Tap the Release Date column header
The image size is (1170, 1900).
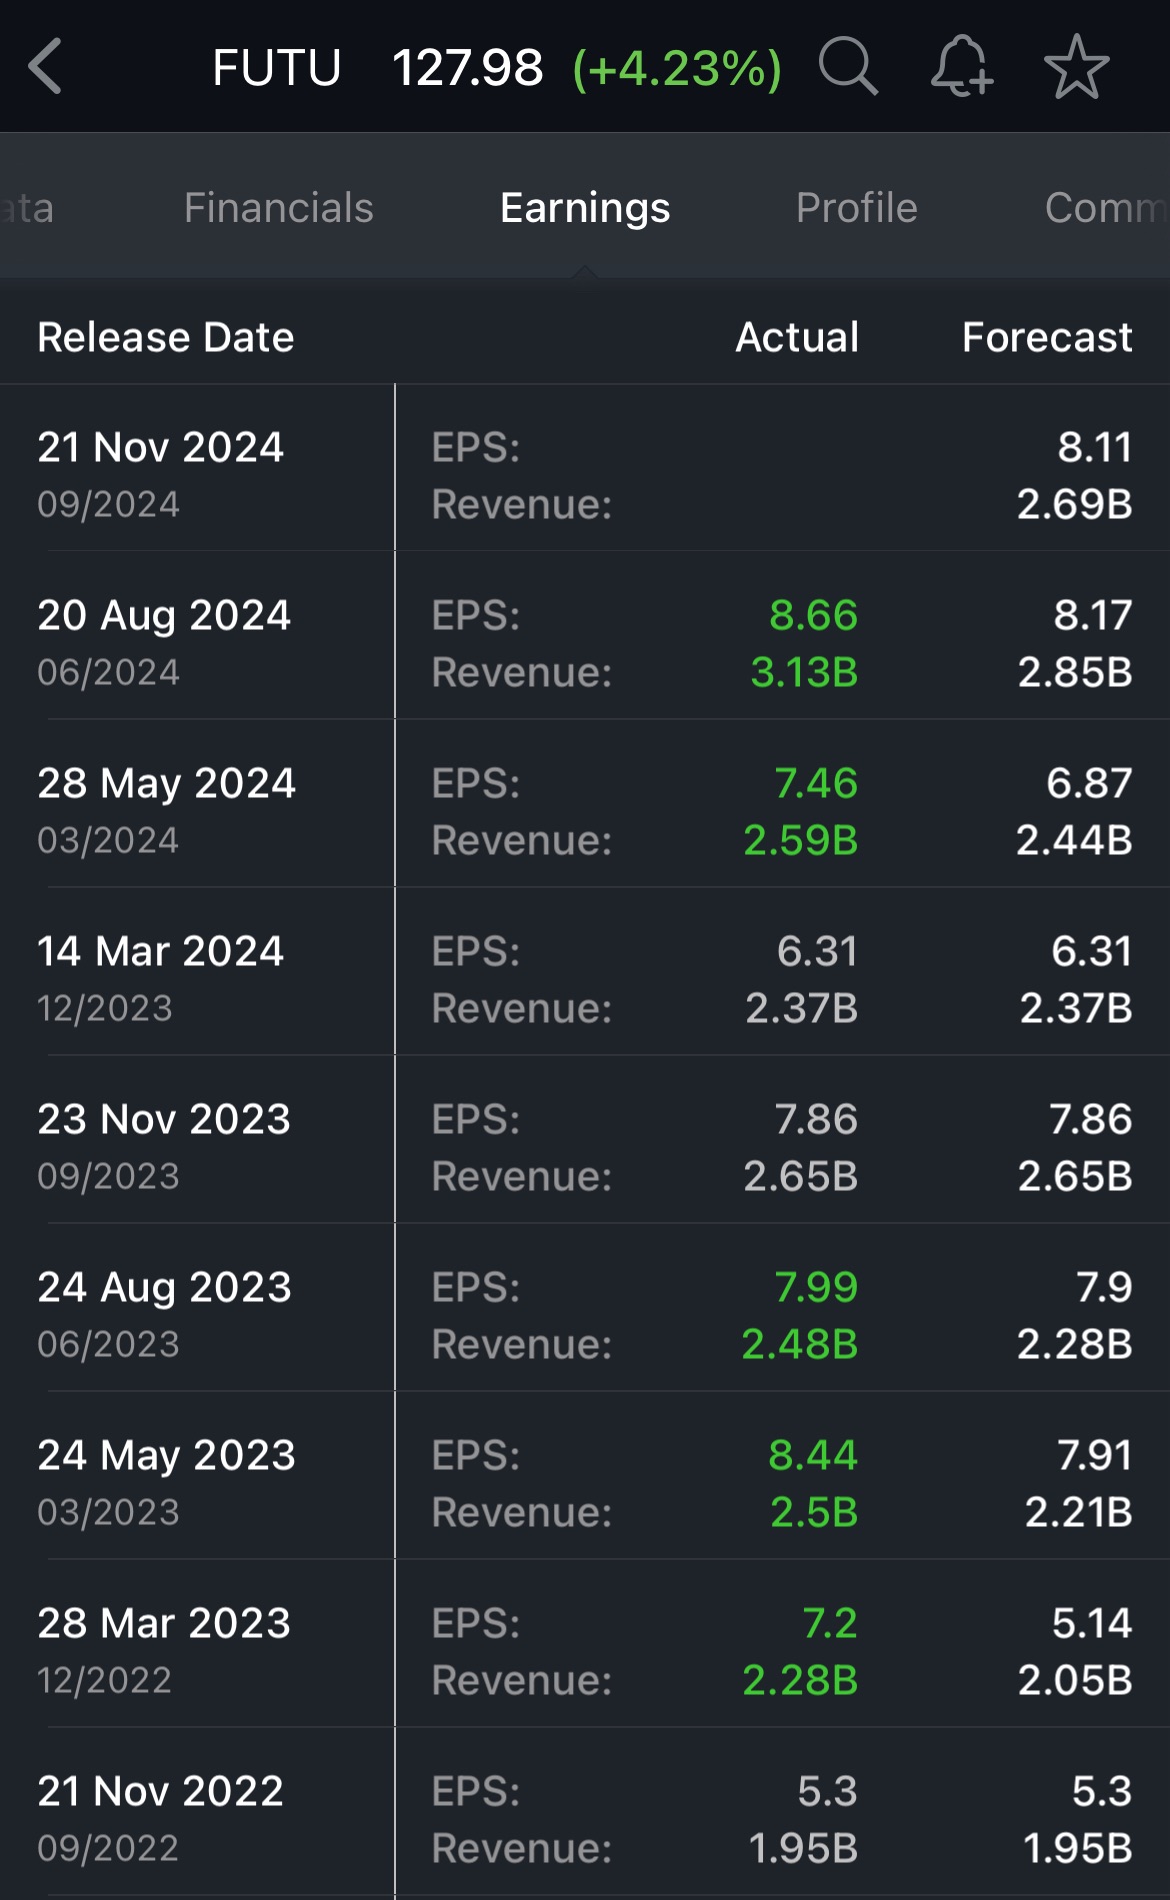click(x=166, y=337)
